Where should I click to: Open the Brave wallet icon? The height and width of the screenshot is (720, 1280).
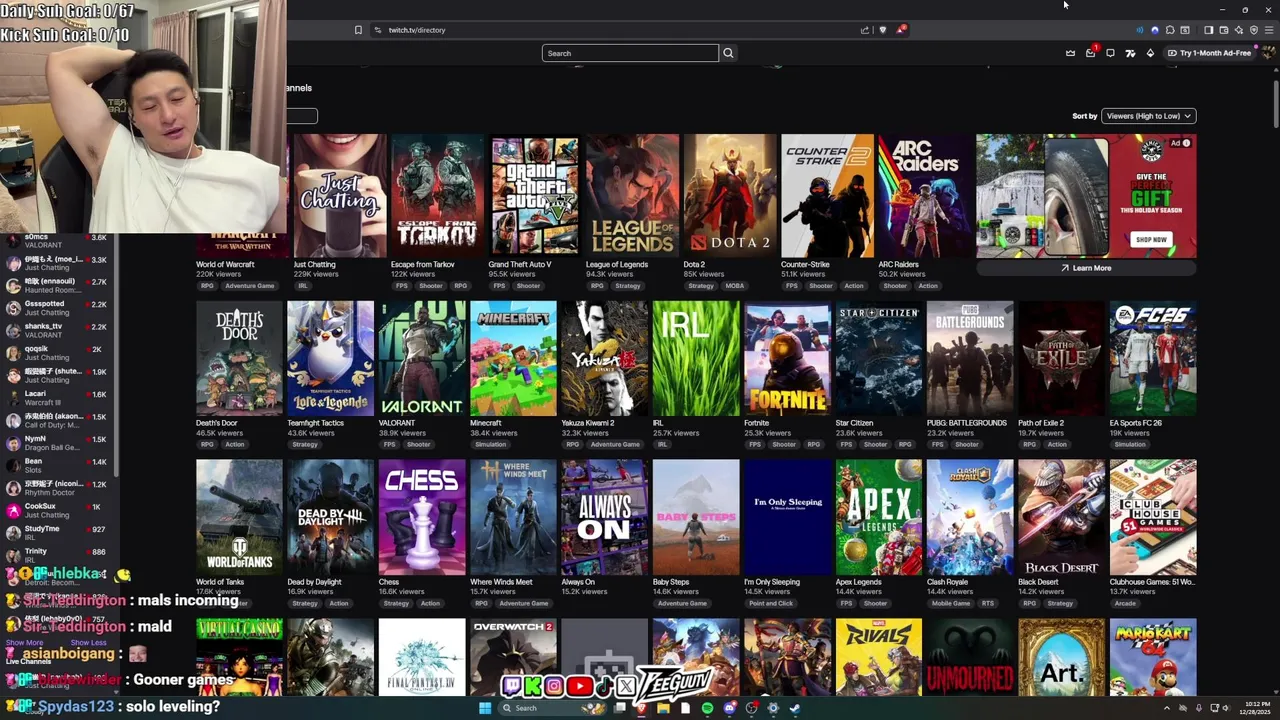point(1224,30)
